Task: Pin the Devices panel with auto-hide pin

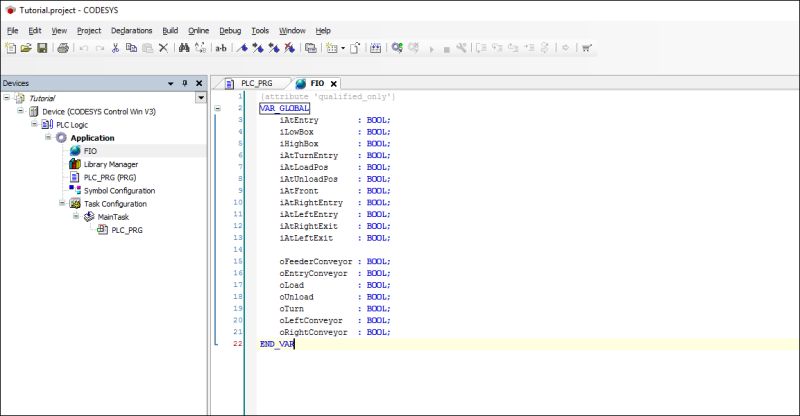Action: 185,83
